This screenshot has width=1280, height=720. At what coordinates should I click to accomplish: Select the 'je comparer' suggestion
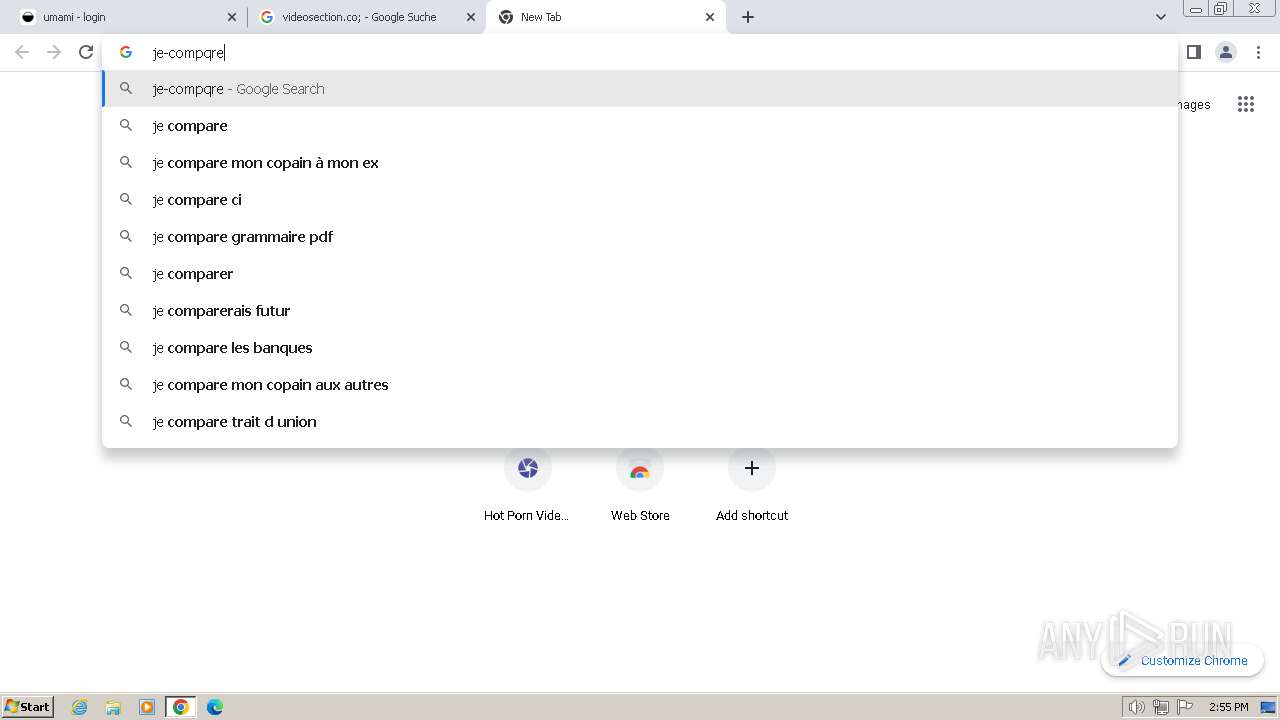coord(640,274)
